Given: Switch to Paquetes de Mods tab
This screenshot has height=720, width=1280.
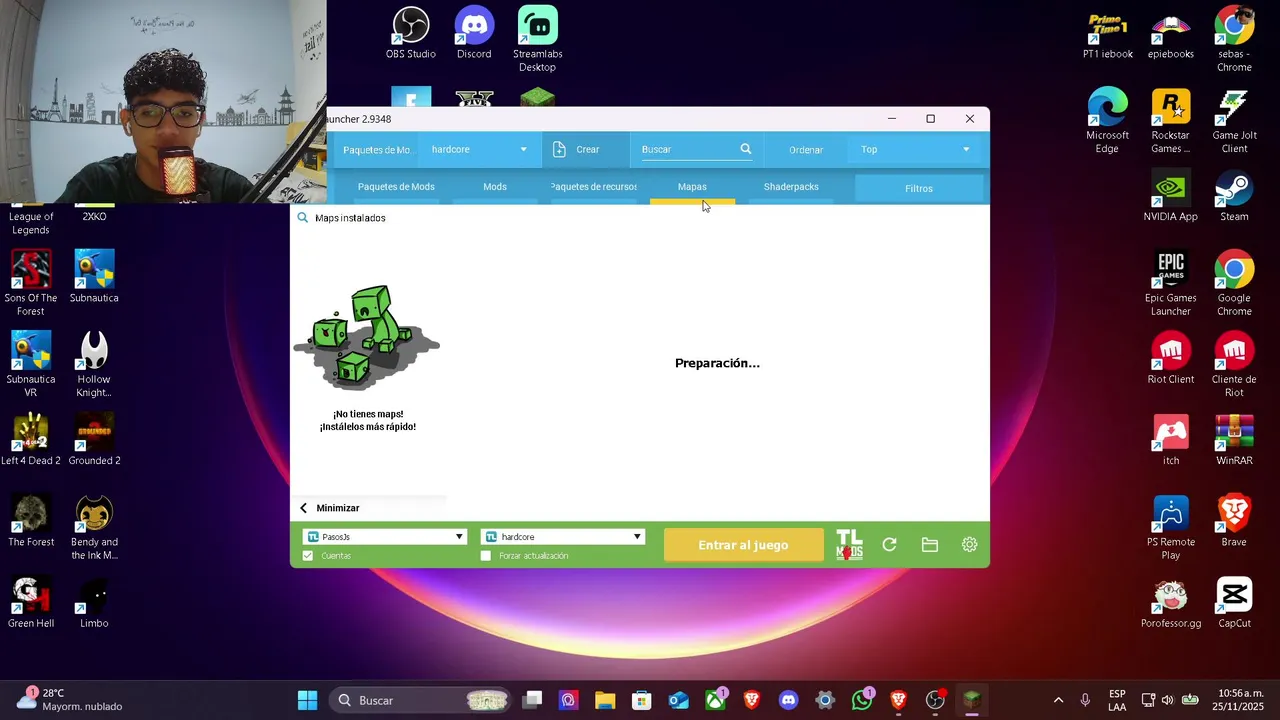Looking at the screenshot, I should click(x=396, y=187).
